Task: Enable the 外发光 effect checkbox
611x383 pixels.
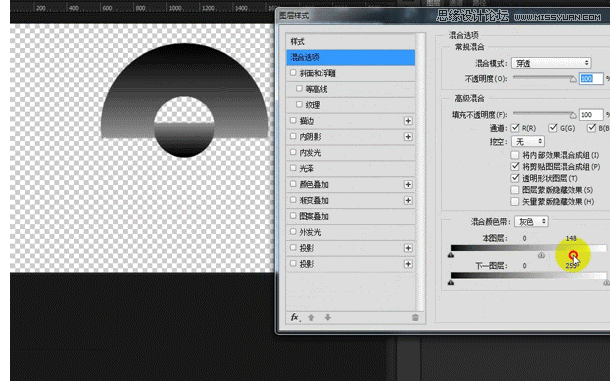Action: (x=293, y=232)
